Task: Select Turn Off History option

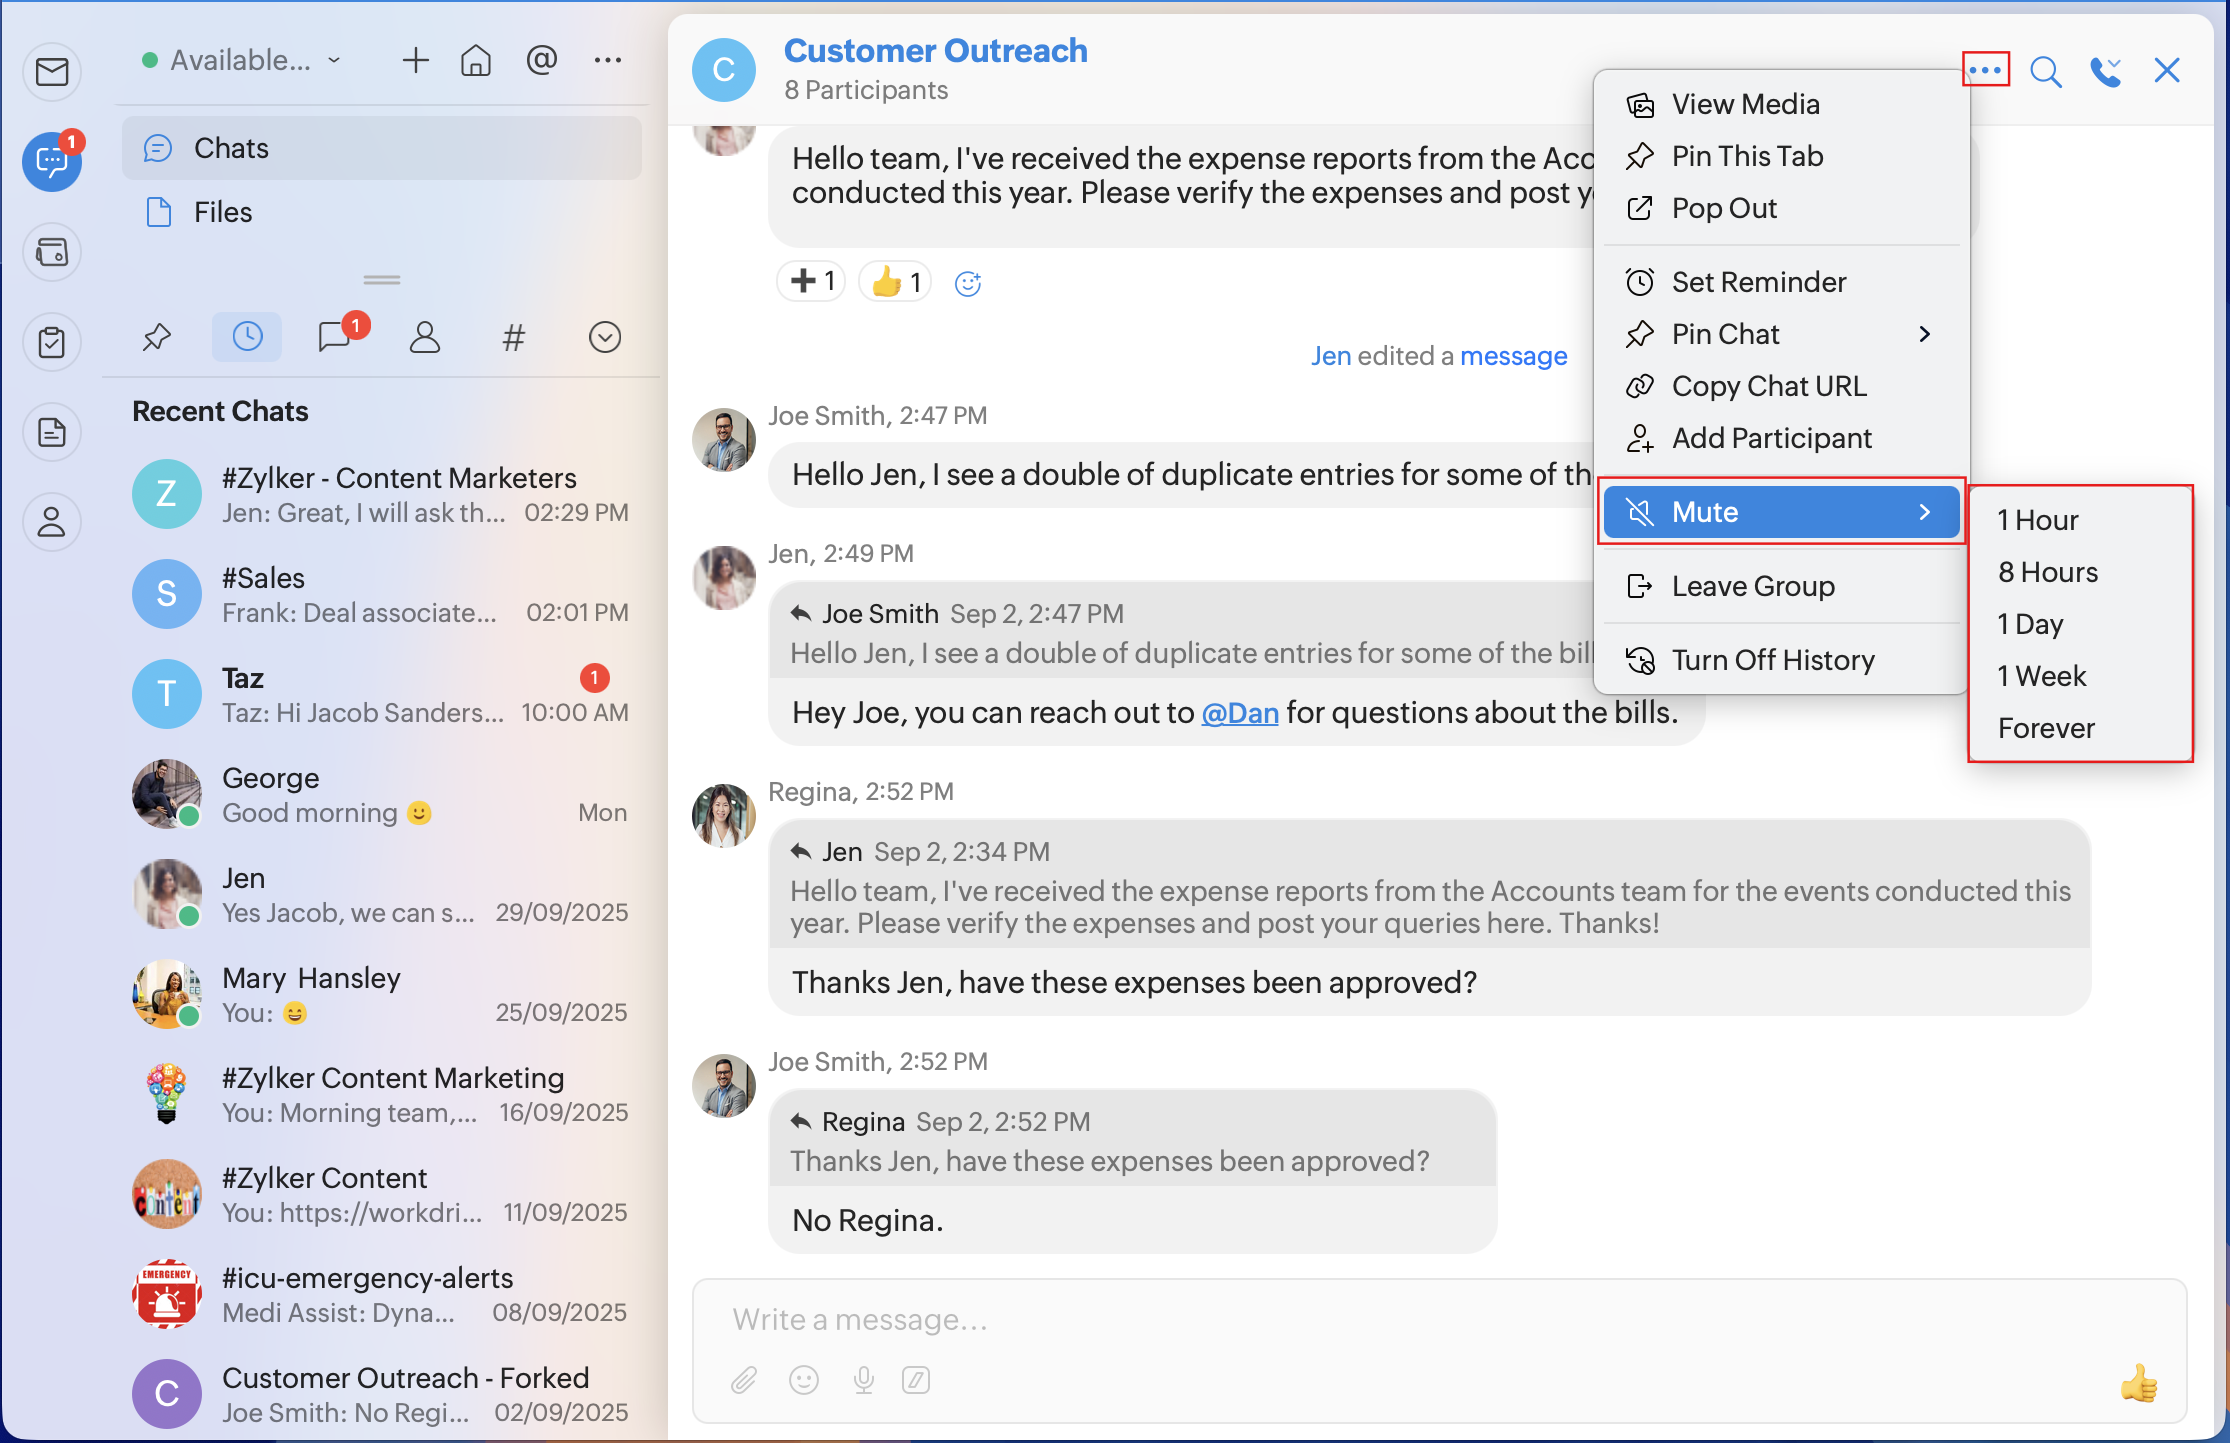Action: coord(1772,660)
